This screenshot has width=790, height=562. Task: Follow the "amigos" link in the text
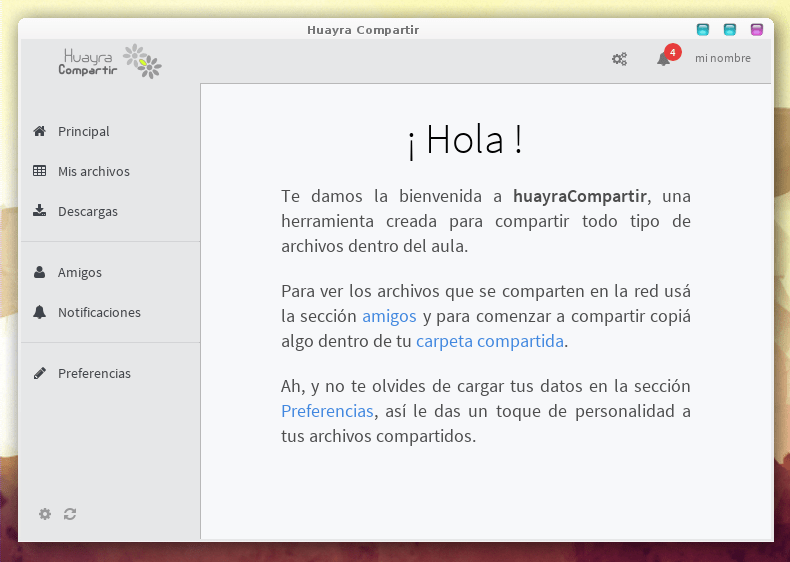(x=389, y=317)
